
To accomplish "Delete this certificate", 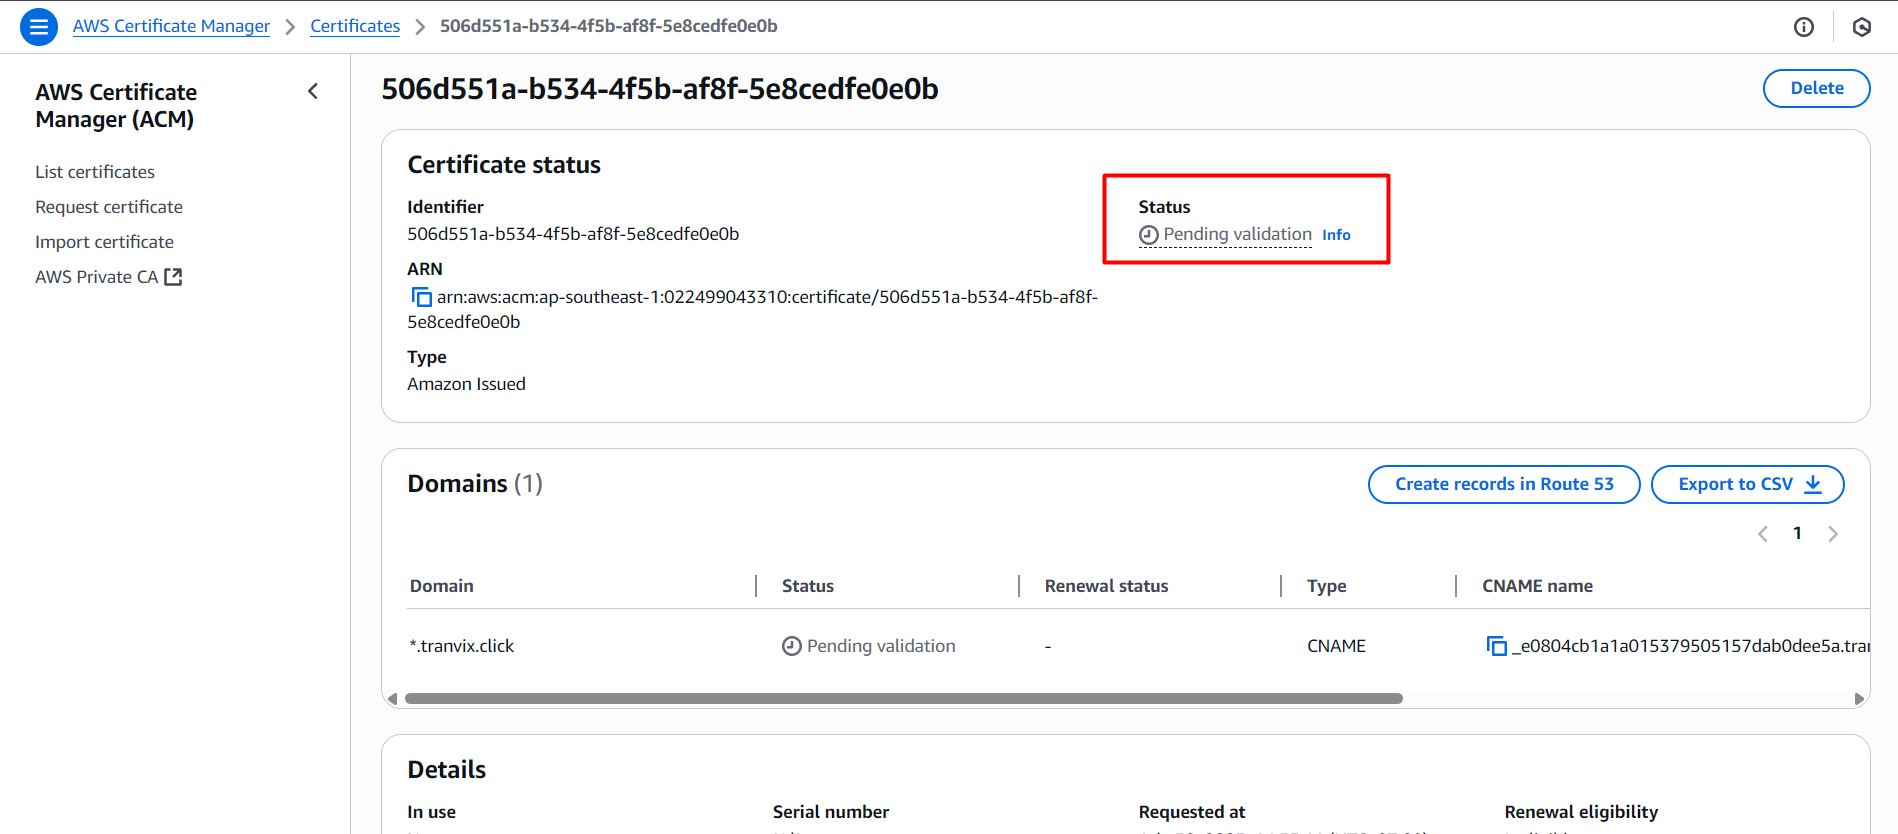I will [x=1816, y=88].
